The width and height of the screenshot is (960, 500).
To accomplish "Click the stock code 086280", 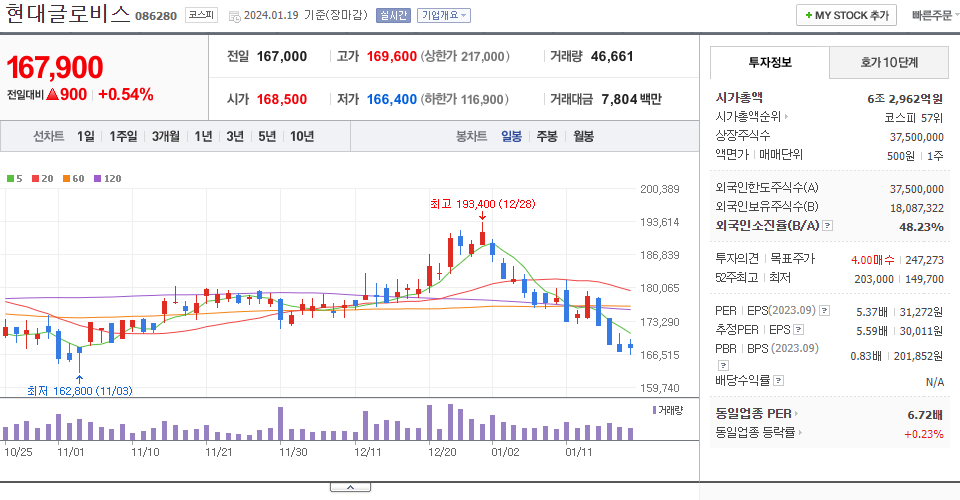I will pyautogui.click(x=156, y=16).
